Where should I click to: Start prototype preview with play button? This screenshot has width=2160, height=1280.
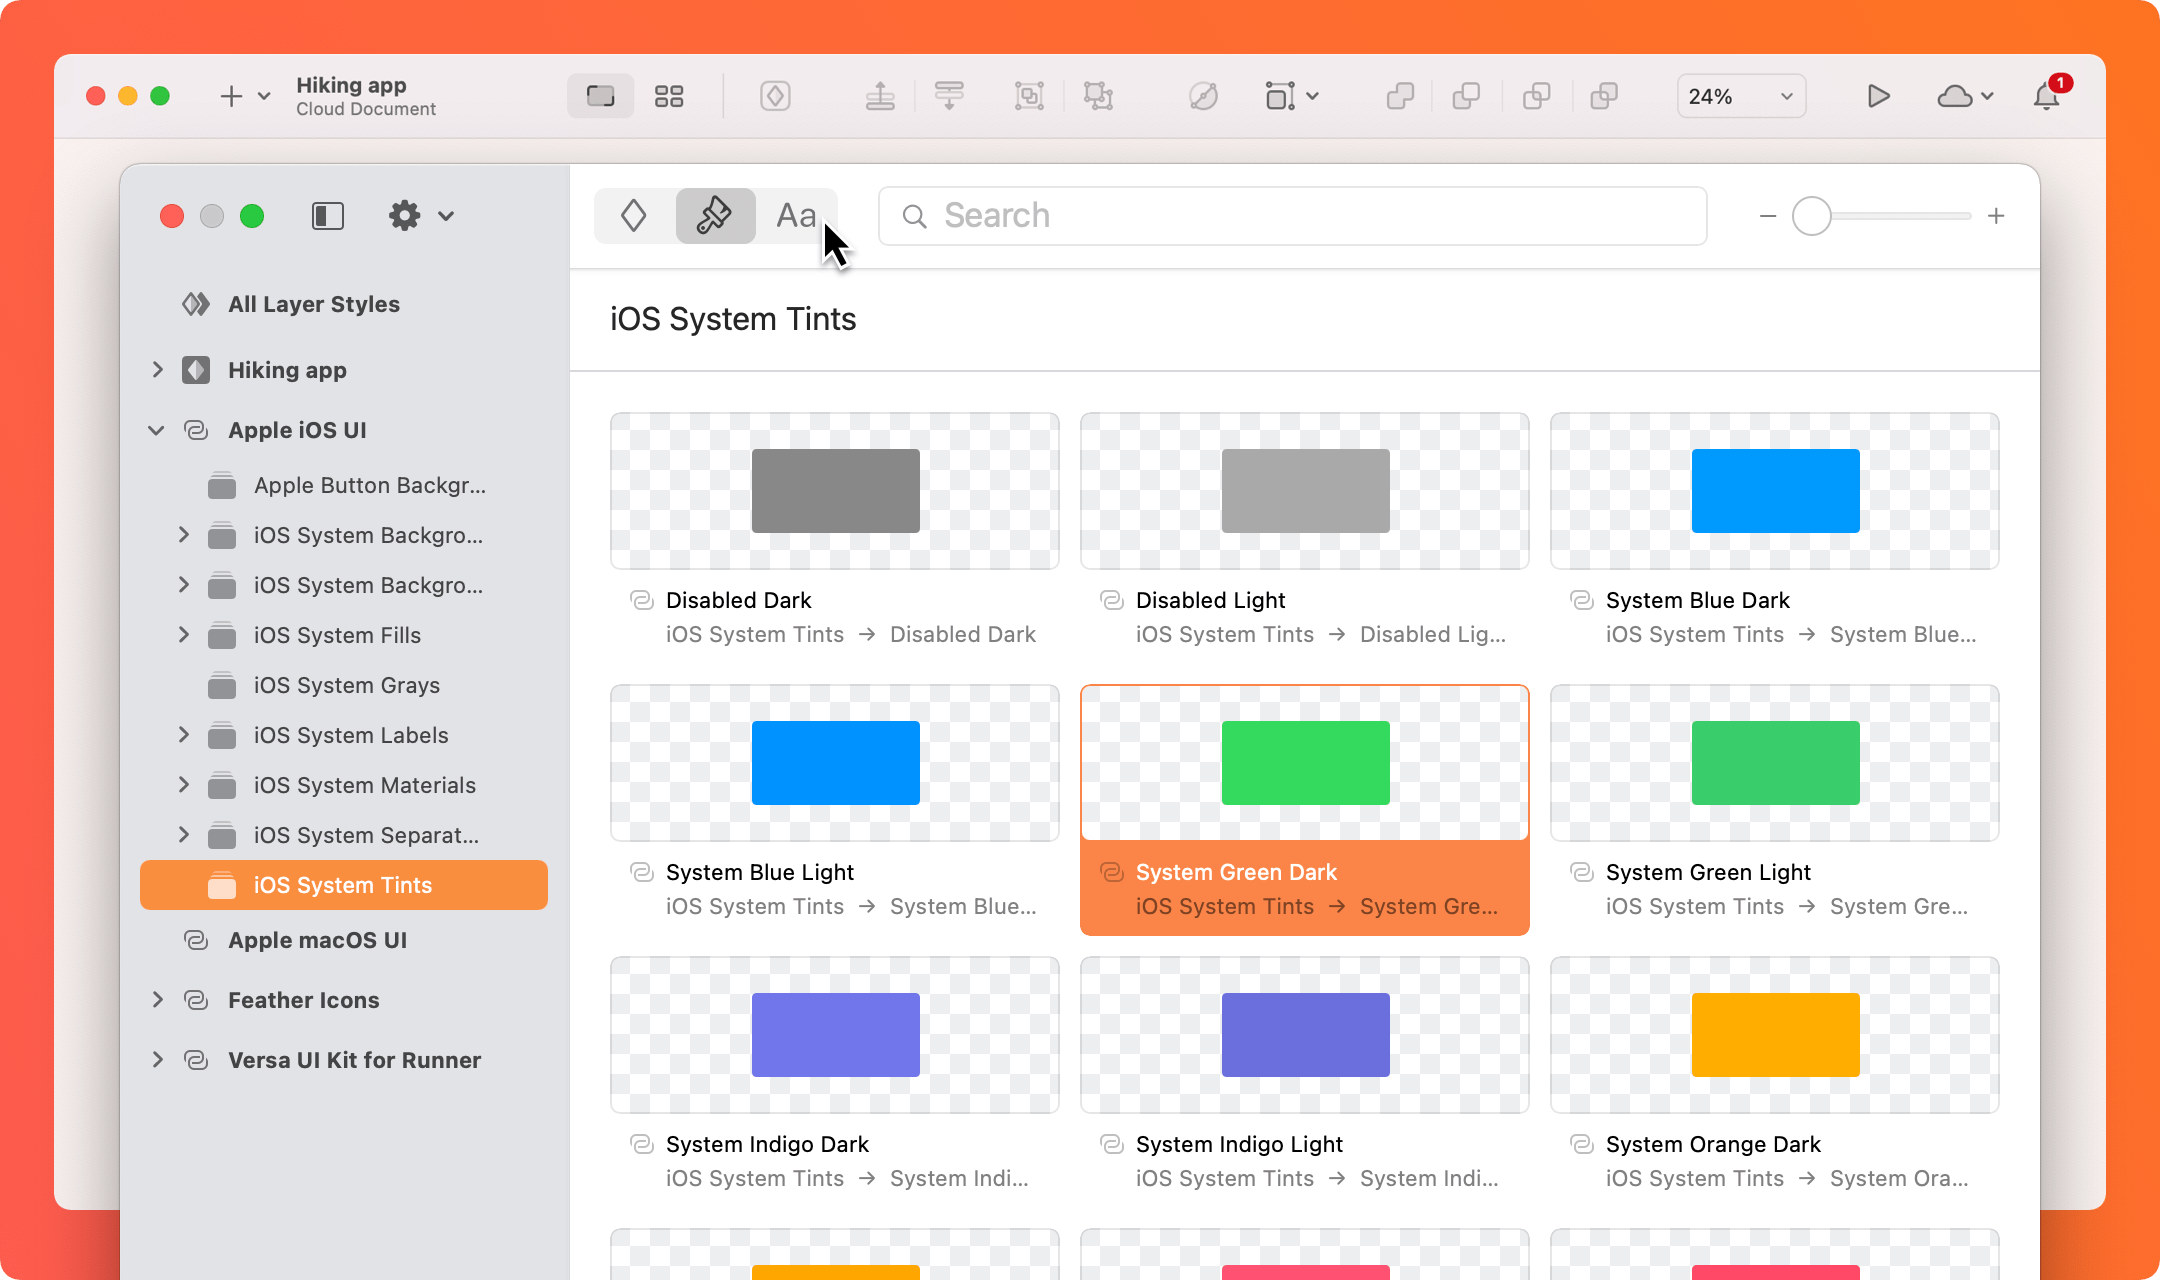tap(1878, 96)
